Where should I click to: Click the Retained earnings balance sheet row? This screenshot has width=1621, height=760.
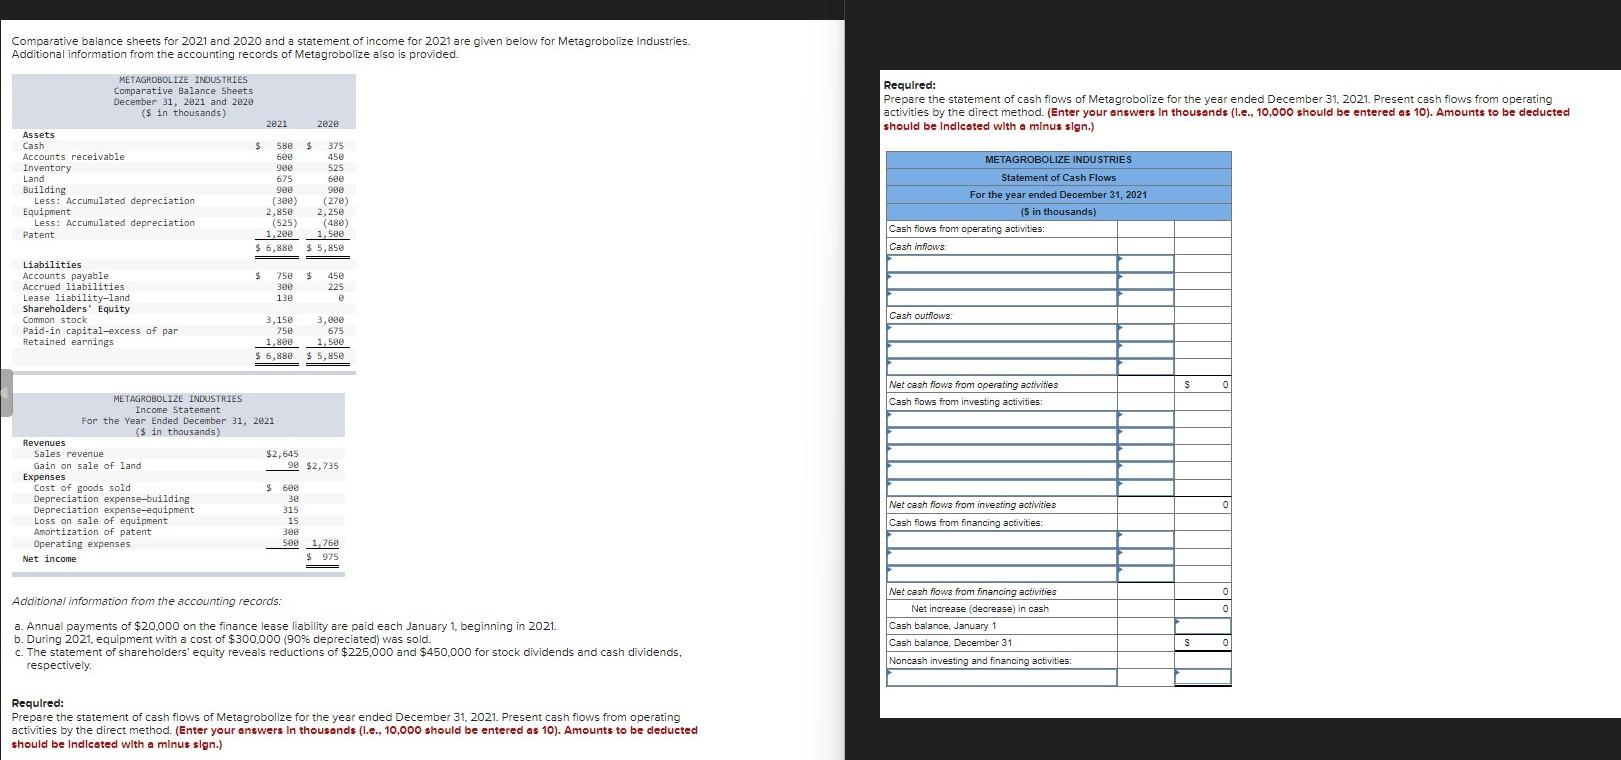(183, 342)
